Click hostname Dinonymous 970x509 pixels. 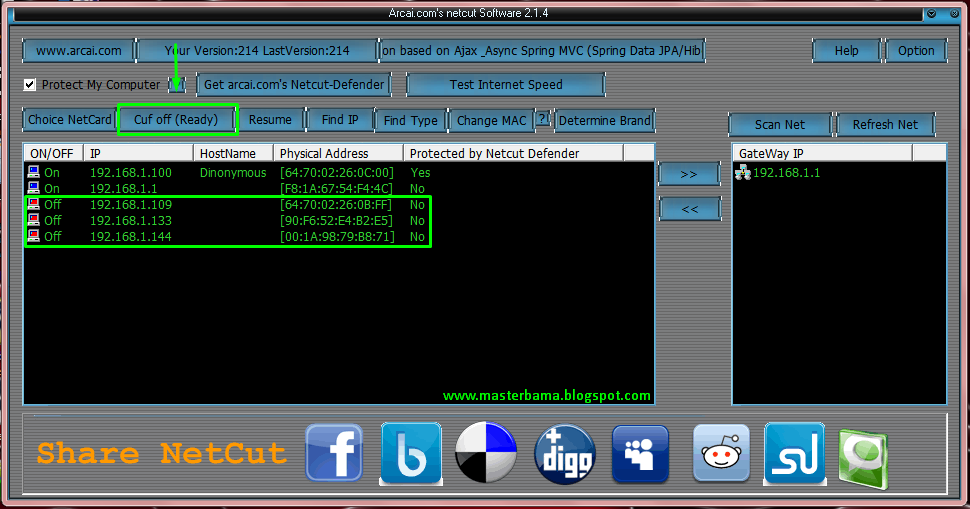point(233,173)
